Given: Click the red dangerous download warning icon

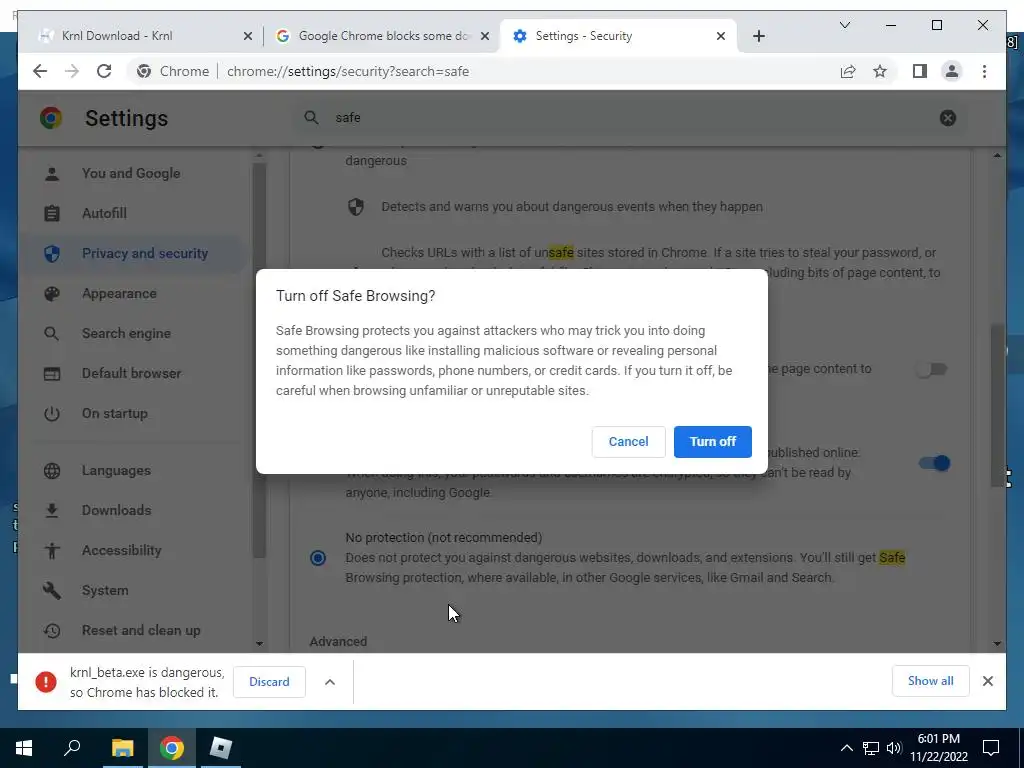Looking at the screenshot, I should pyautogui.click(x=46, y=681).
